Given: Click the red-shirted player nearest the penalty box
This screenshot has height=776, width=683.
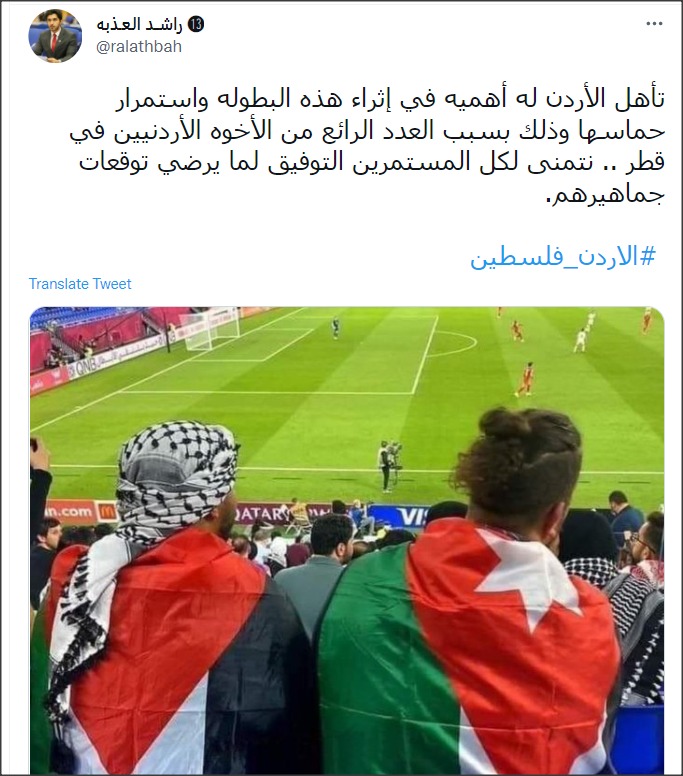Looking at the screenshot, I should (x=526, y=379).
